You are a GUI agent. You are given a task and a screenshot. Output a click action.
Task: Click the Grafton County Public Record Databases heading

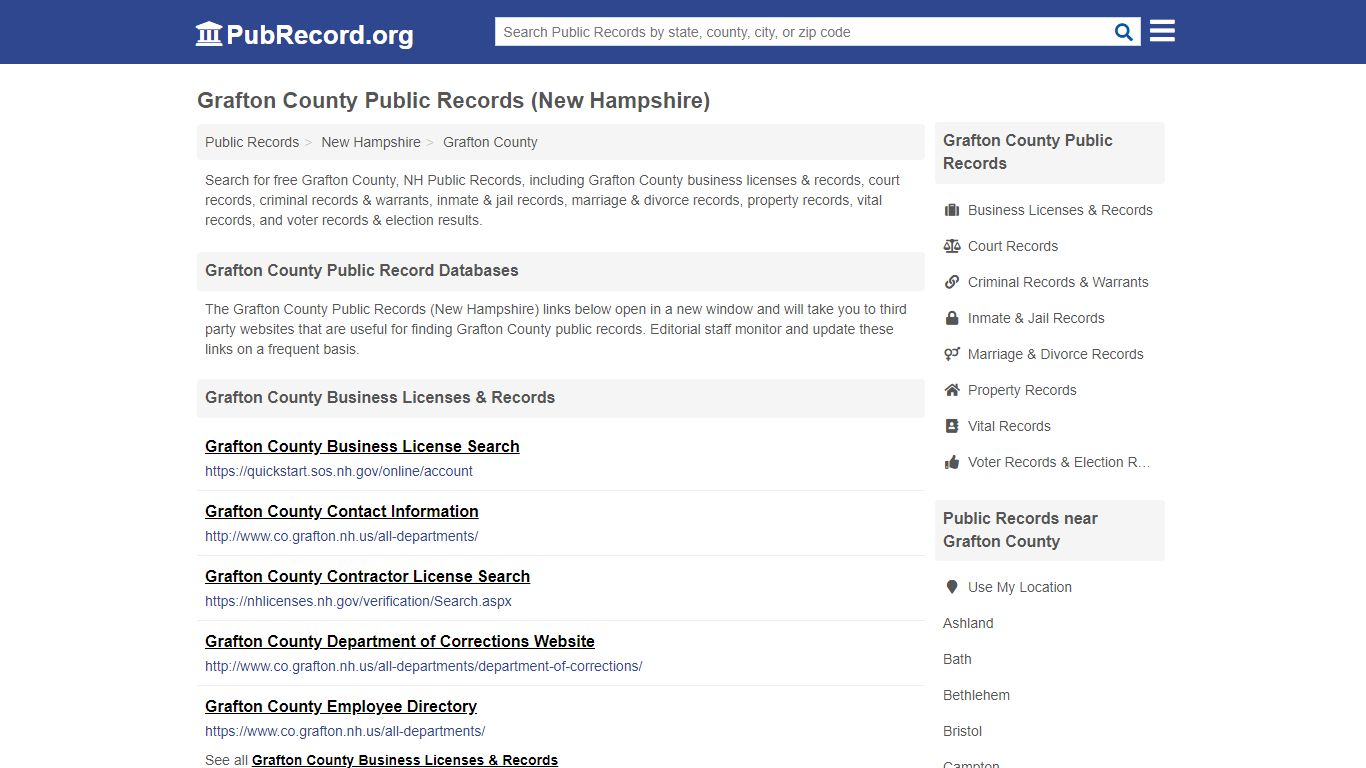(x=362, y=270)
